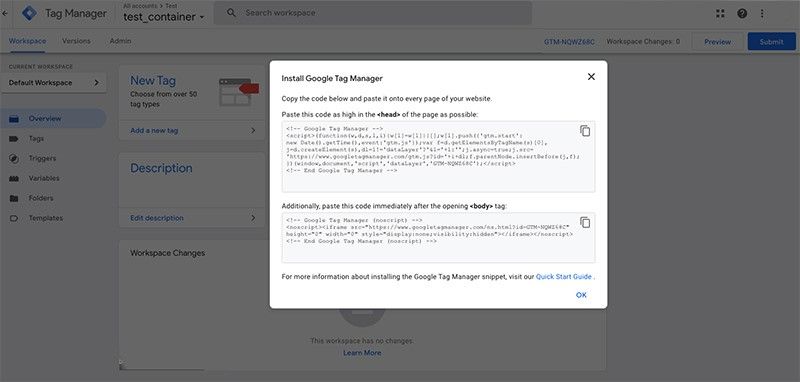Go back using the arrow icon
This screenshot has width=800, height=382.
click(5, 13)
